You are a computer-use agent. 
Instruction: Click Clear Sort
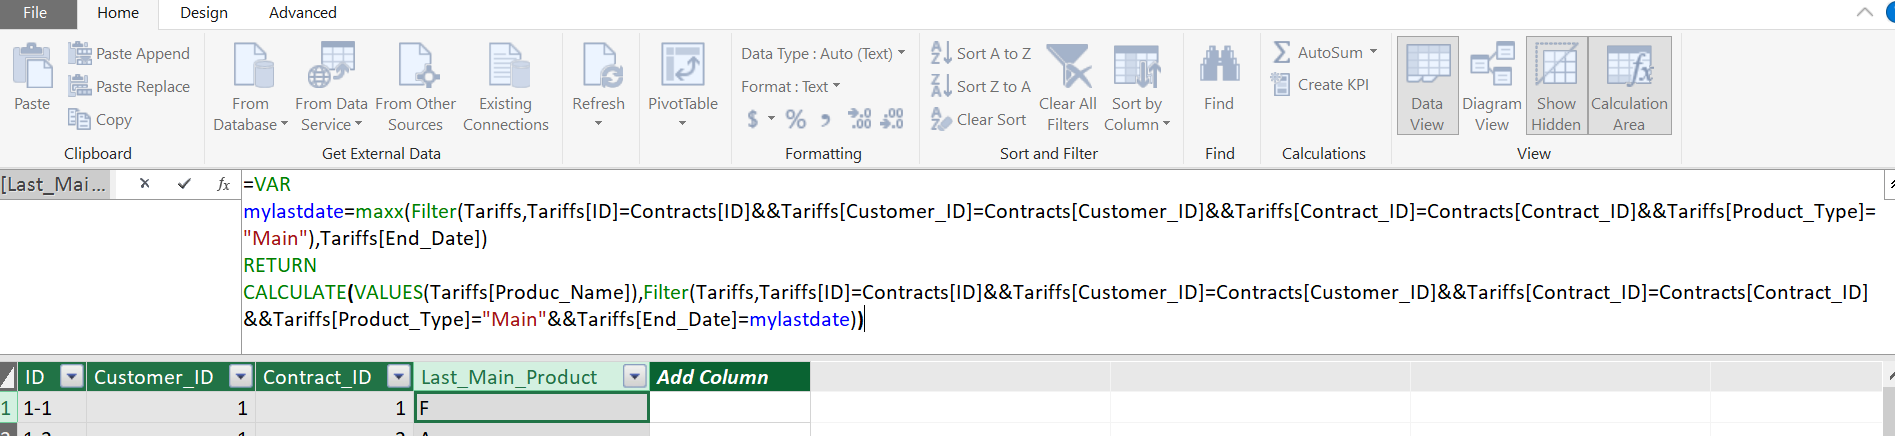click(x=978, y=119)
